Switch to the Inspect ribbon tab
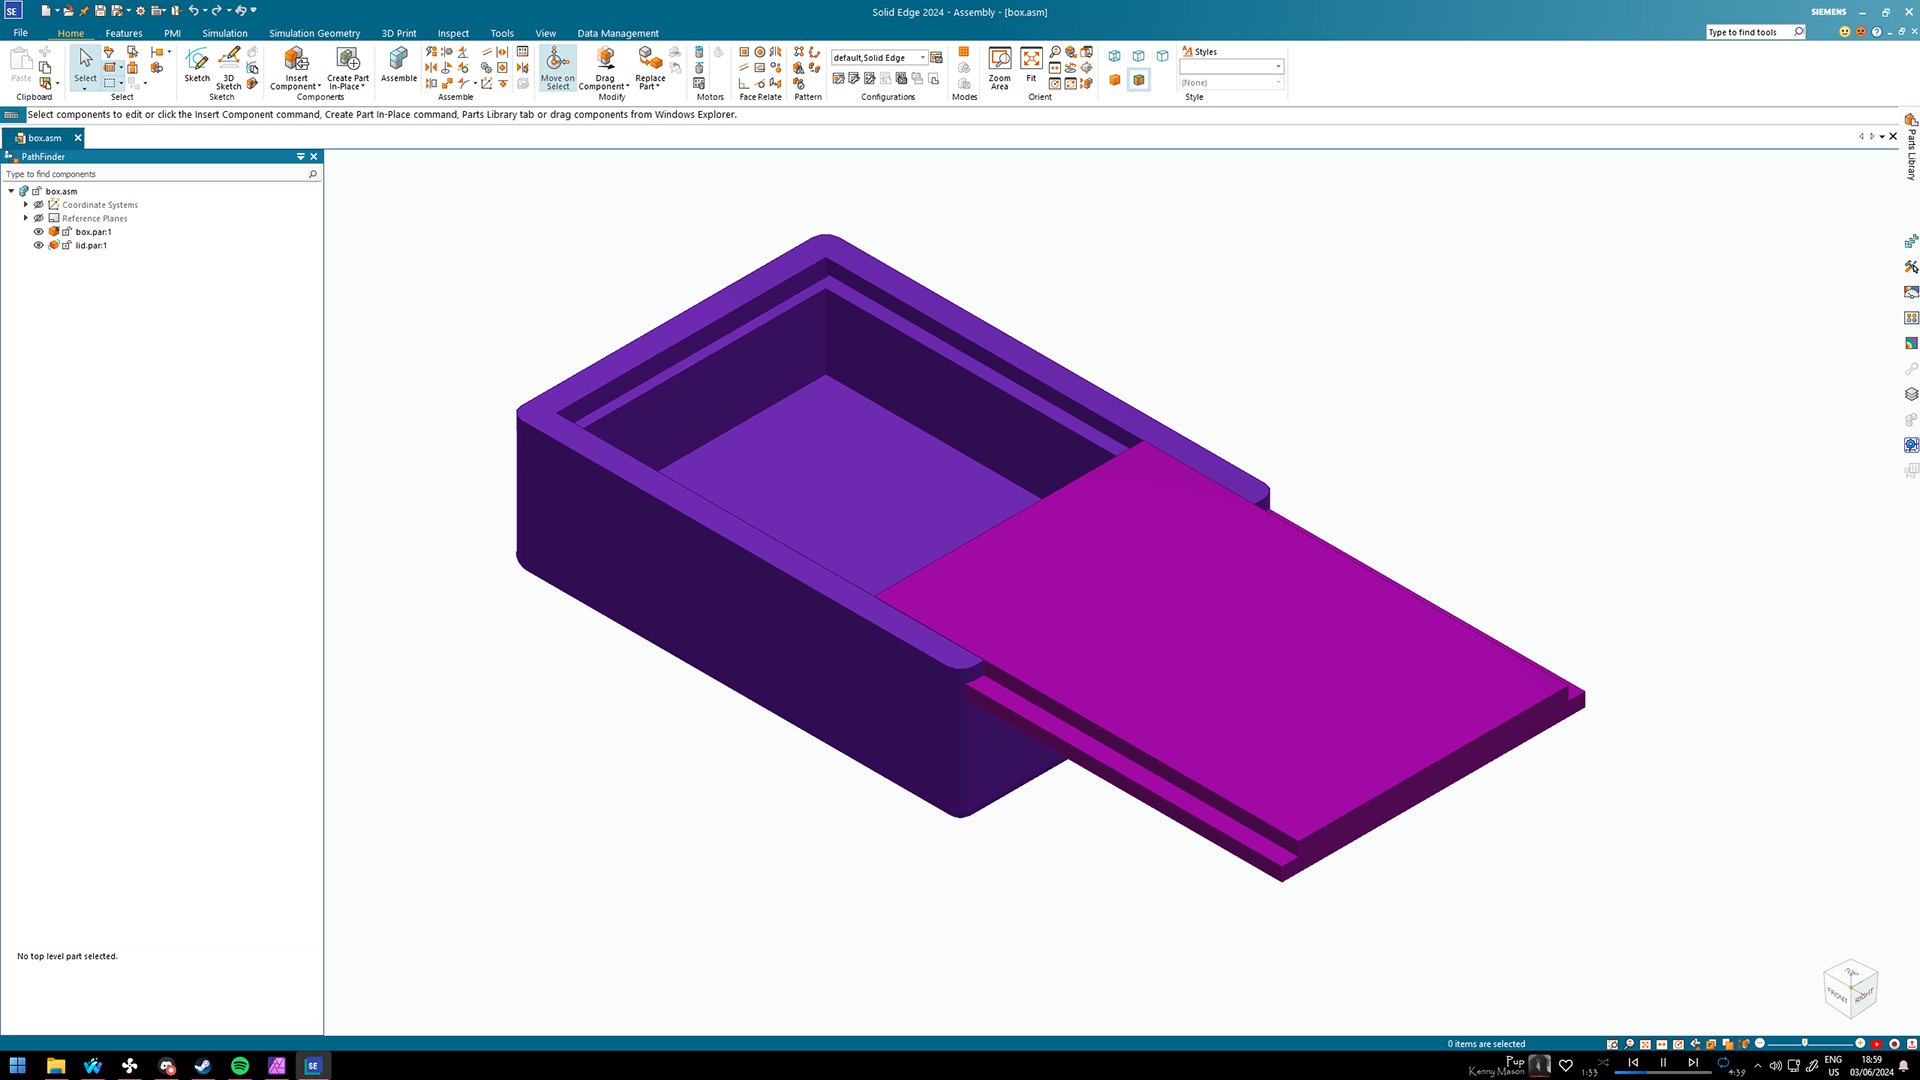1920x1080 pixels. [453, 33]
